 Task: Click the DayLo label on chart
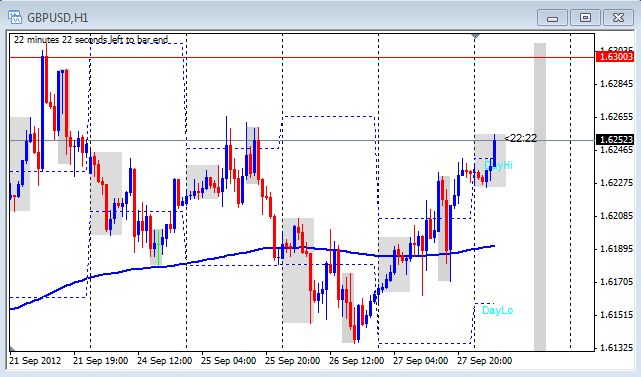click(x=497, y=310)
